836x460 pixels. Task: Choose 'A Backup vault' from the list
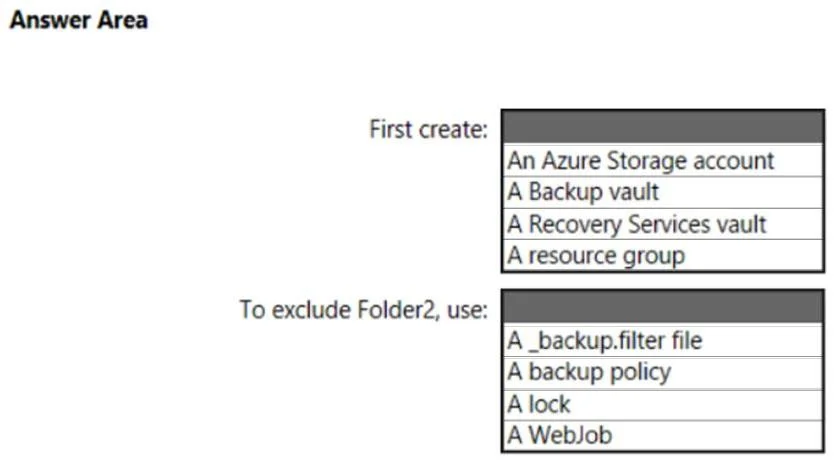pos(663,192)
